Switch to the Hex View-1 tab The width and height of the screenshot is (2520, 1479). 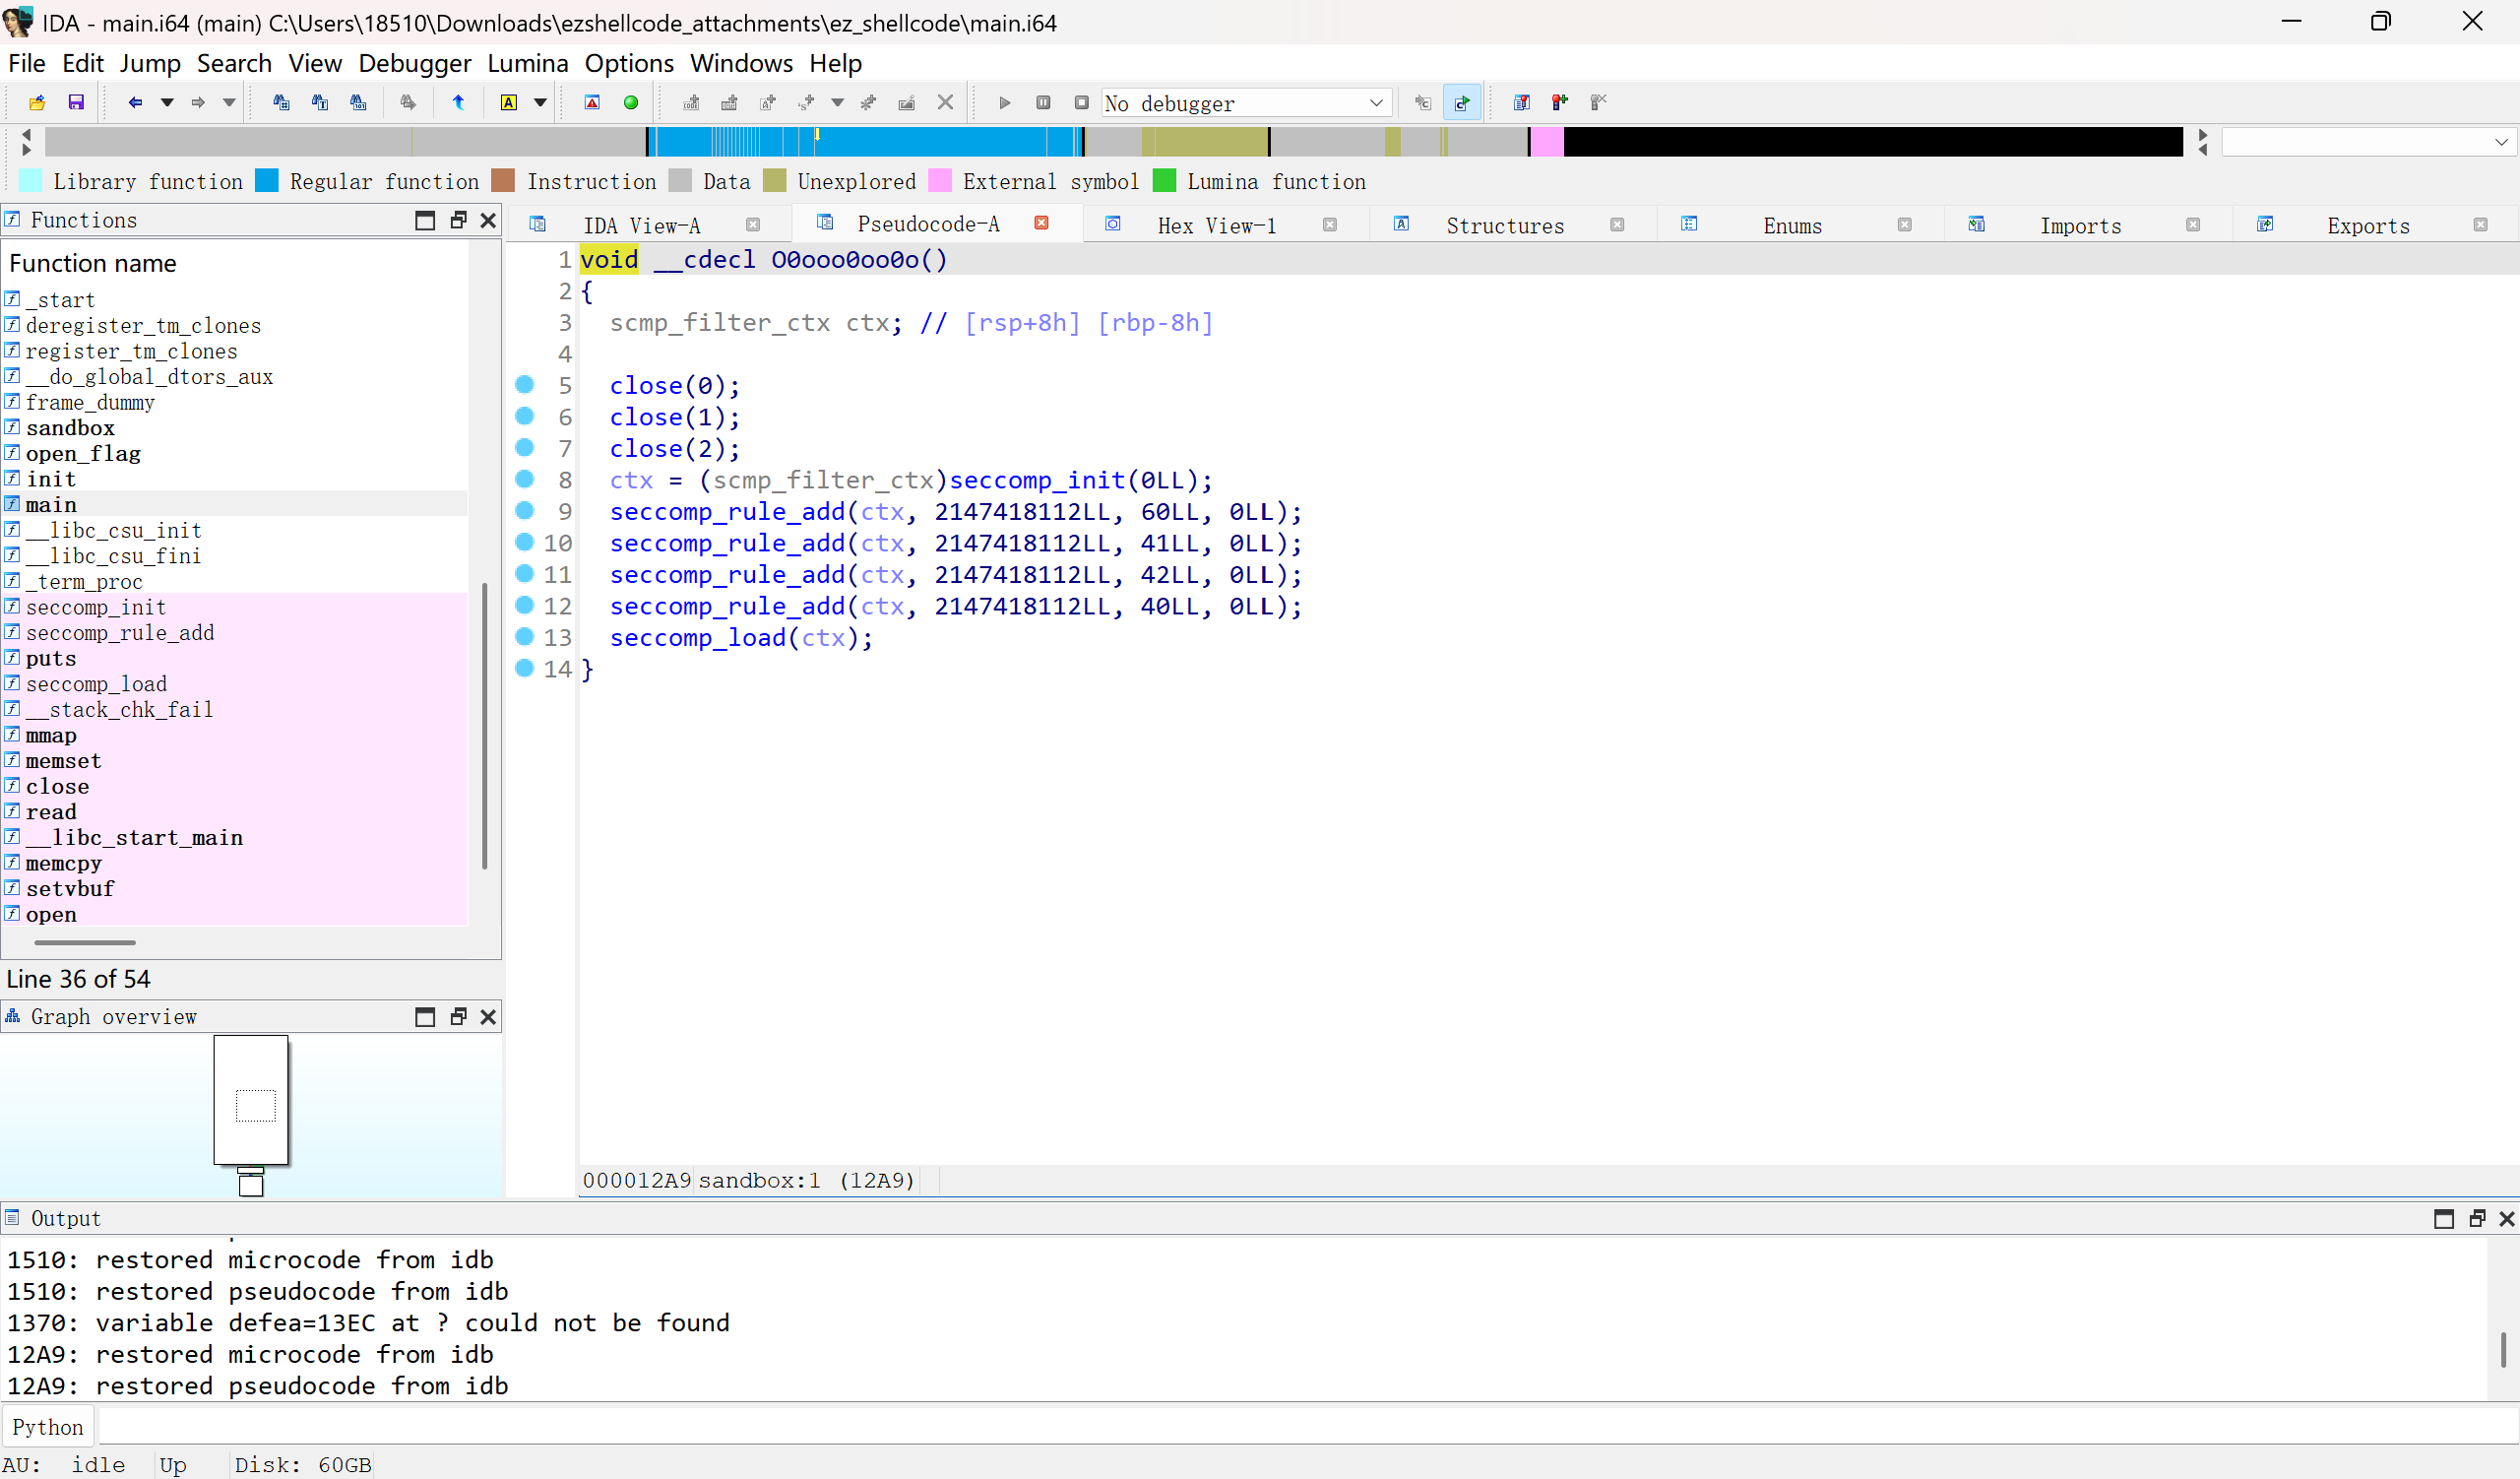point(1217,225)
